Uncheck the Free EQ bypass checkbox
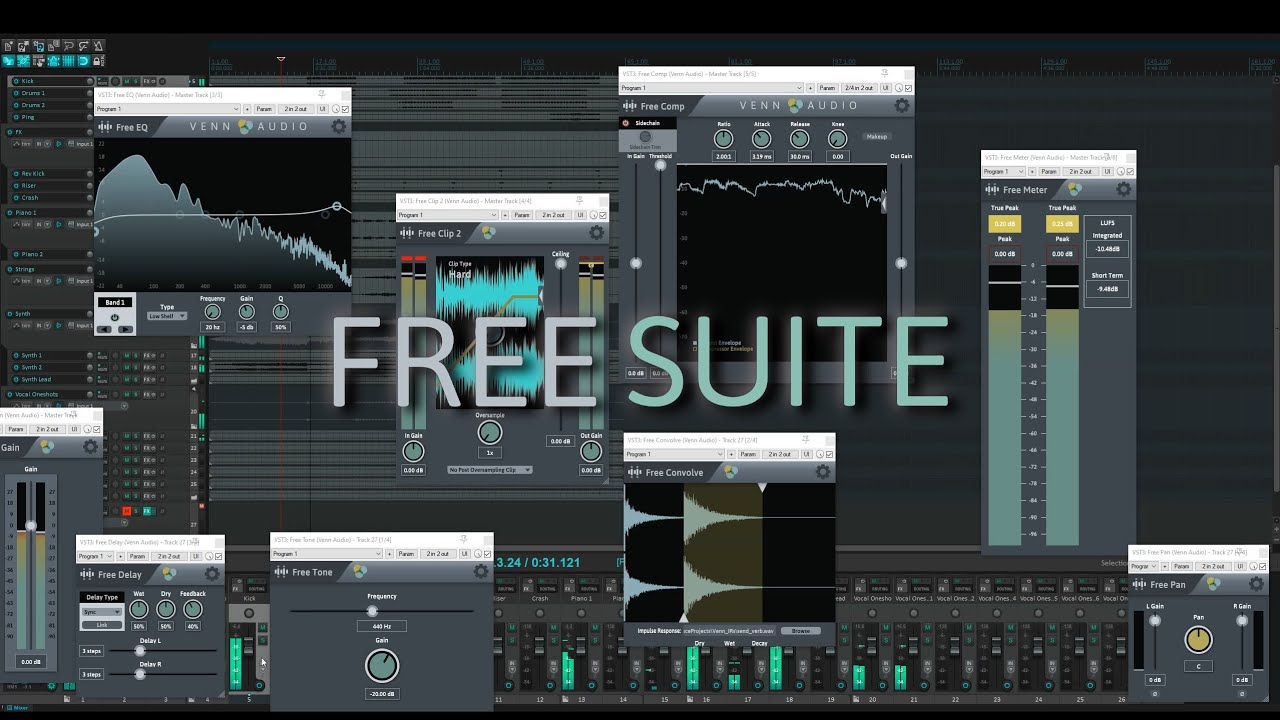The height and width of the screenshot is (720, 1280). (x=345, y=109)
